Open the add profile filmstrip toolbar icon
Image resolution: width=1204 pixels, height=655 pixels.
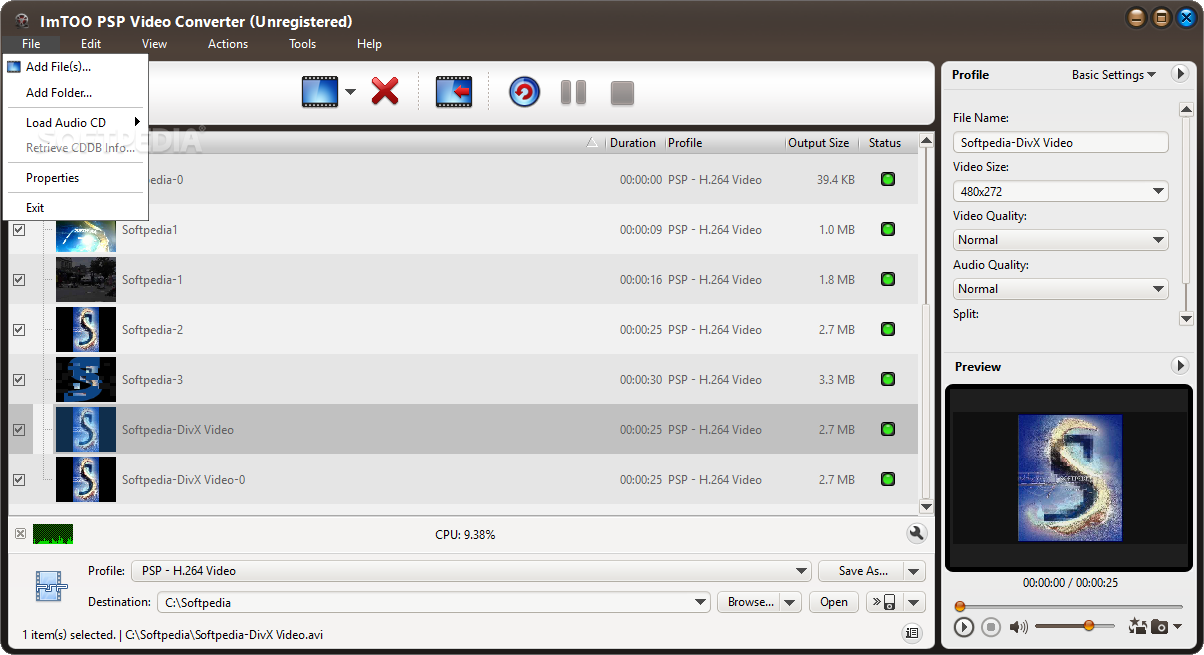click(x=320, y=92)
